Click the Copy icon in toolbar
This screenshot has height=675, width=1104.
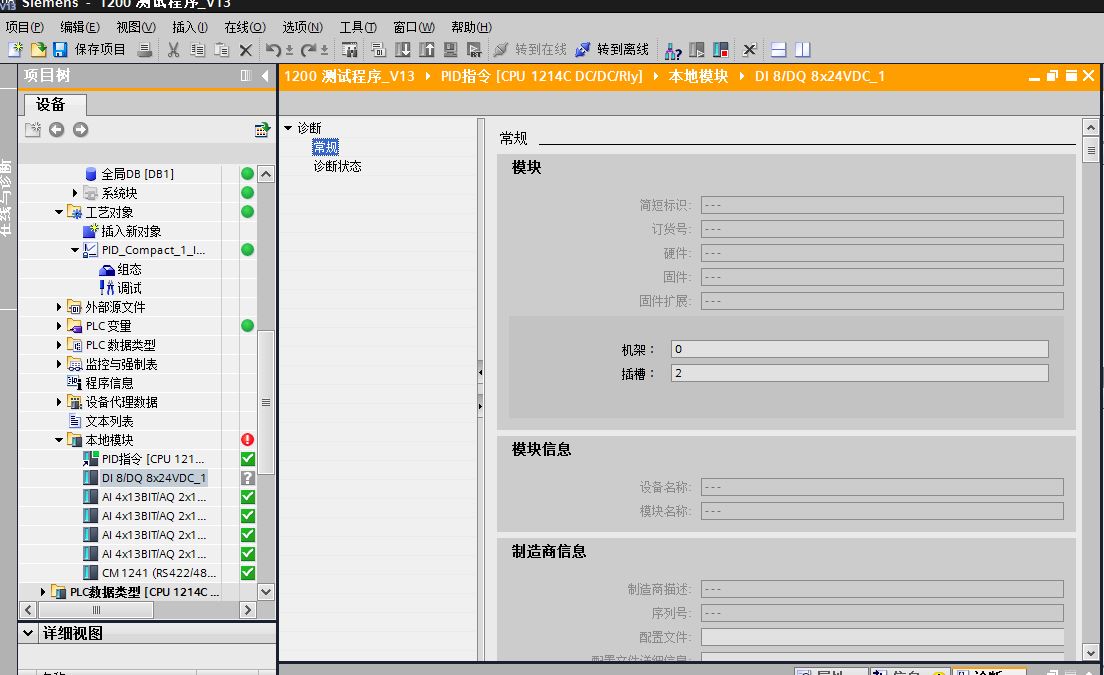click(x=198, y=49)
